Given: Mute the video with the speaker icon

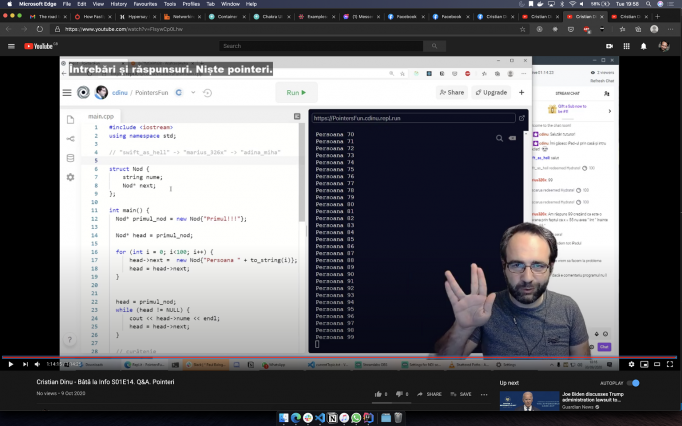Looking at the screenshot, I should 37,364.
